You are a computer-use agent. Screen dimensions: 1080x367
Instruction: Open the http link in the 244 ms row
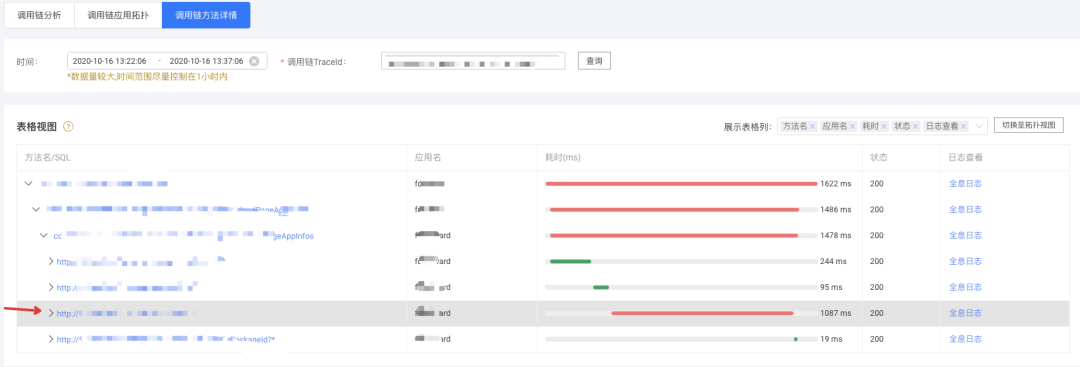(141, 262)
